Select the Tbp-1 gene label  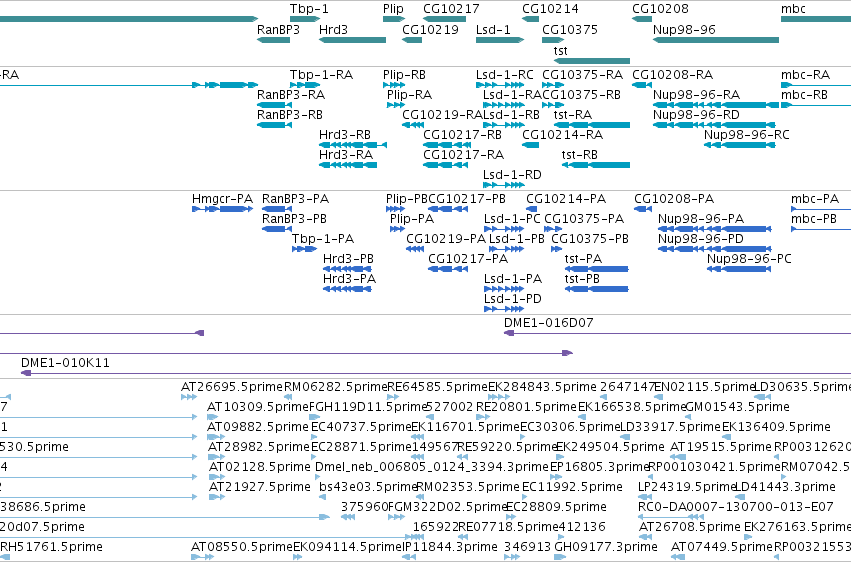coord(309,9)
